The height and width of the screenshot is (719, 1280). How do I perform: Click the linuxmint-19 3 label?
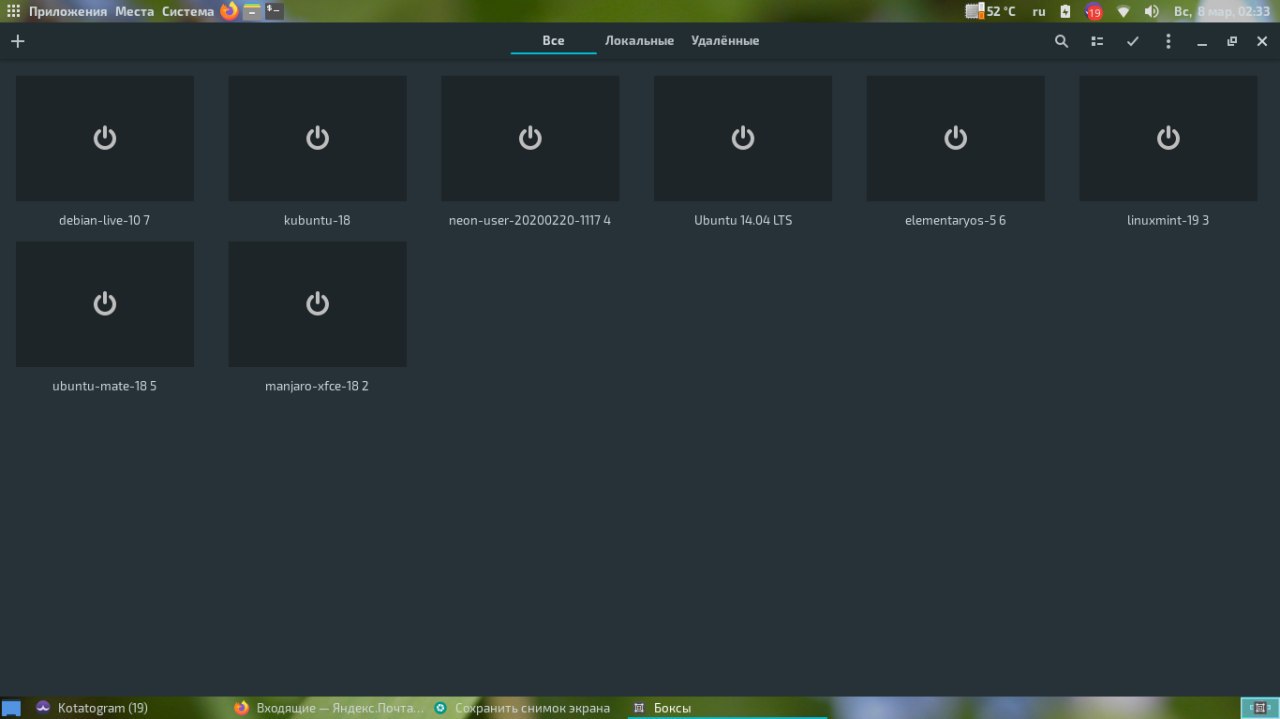click(1168, 220)
